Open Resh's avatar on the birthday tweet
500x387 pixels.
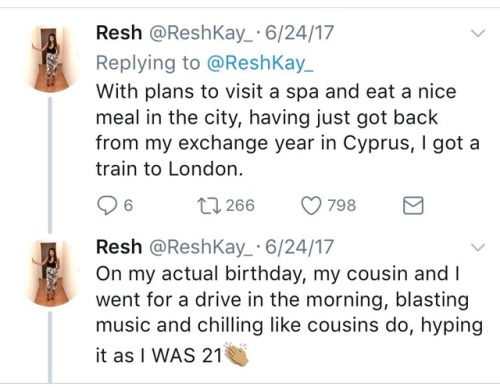point(51,273)
